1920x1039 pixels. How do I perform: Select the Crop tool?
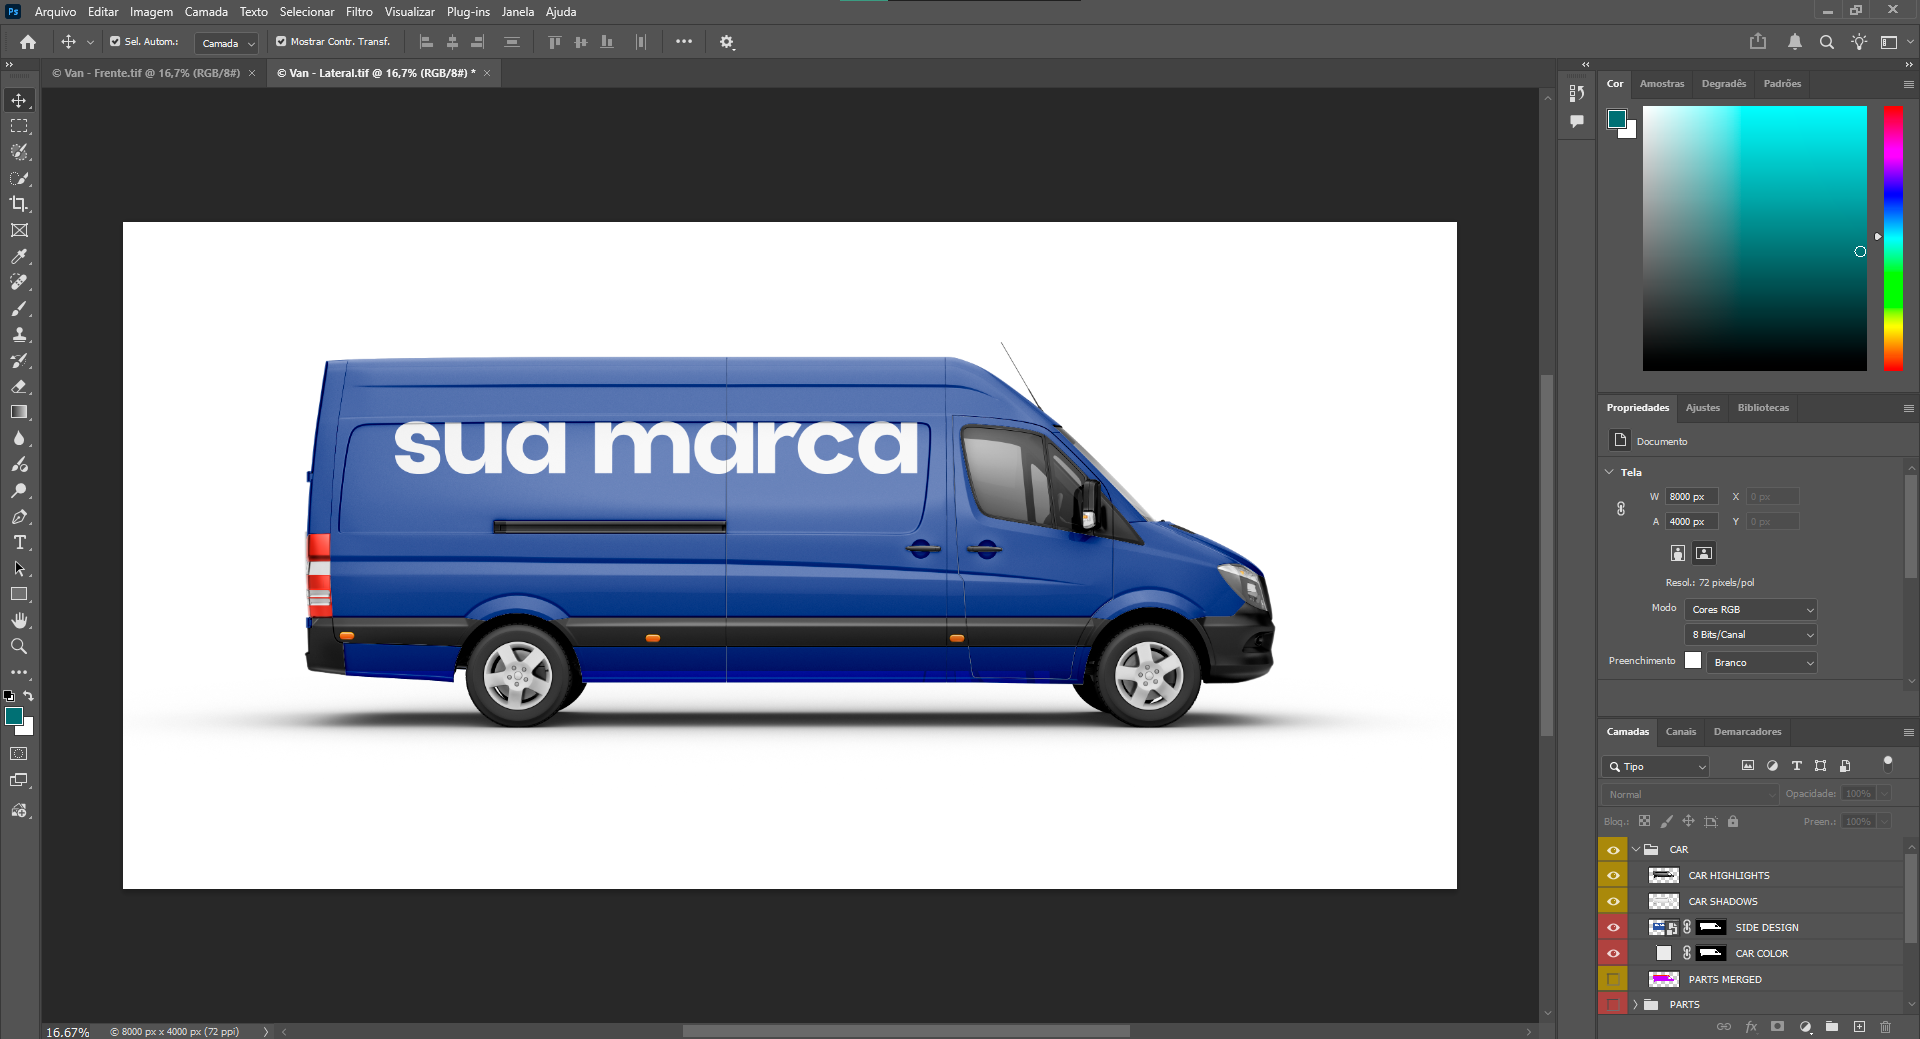(19, 204)
